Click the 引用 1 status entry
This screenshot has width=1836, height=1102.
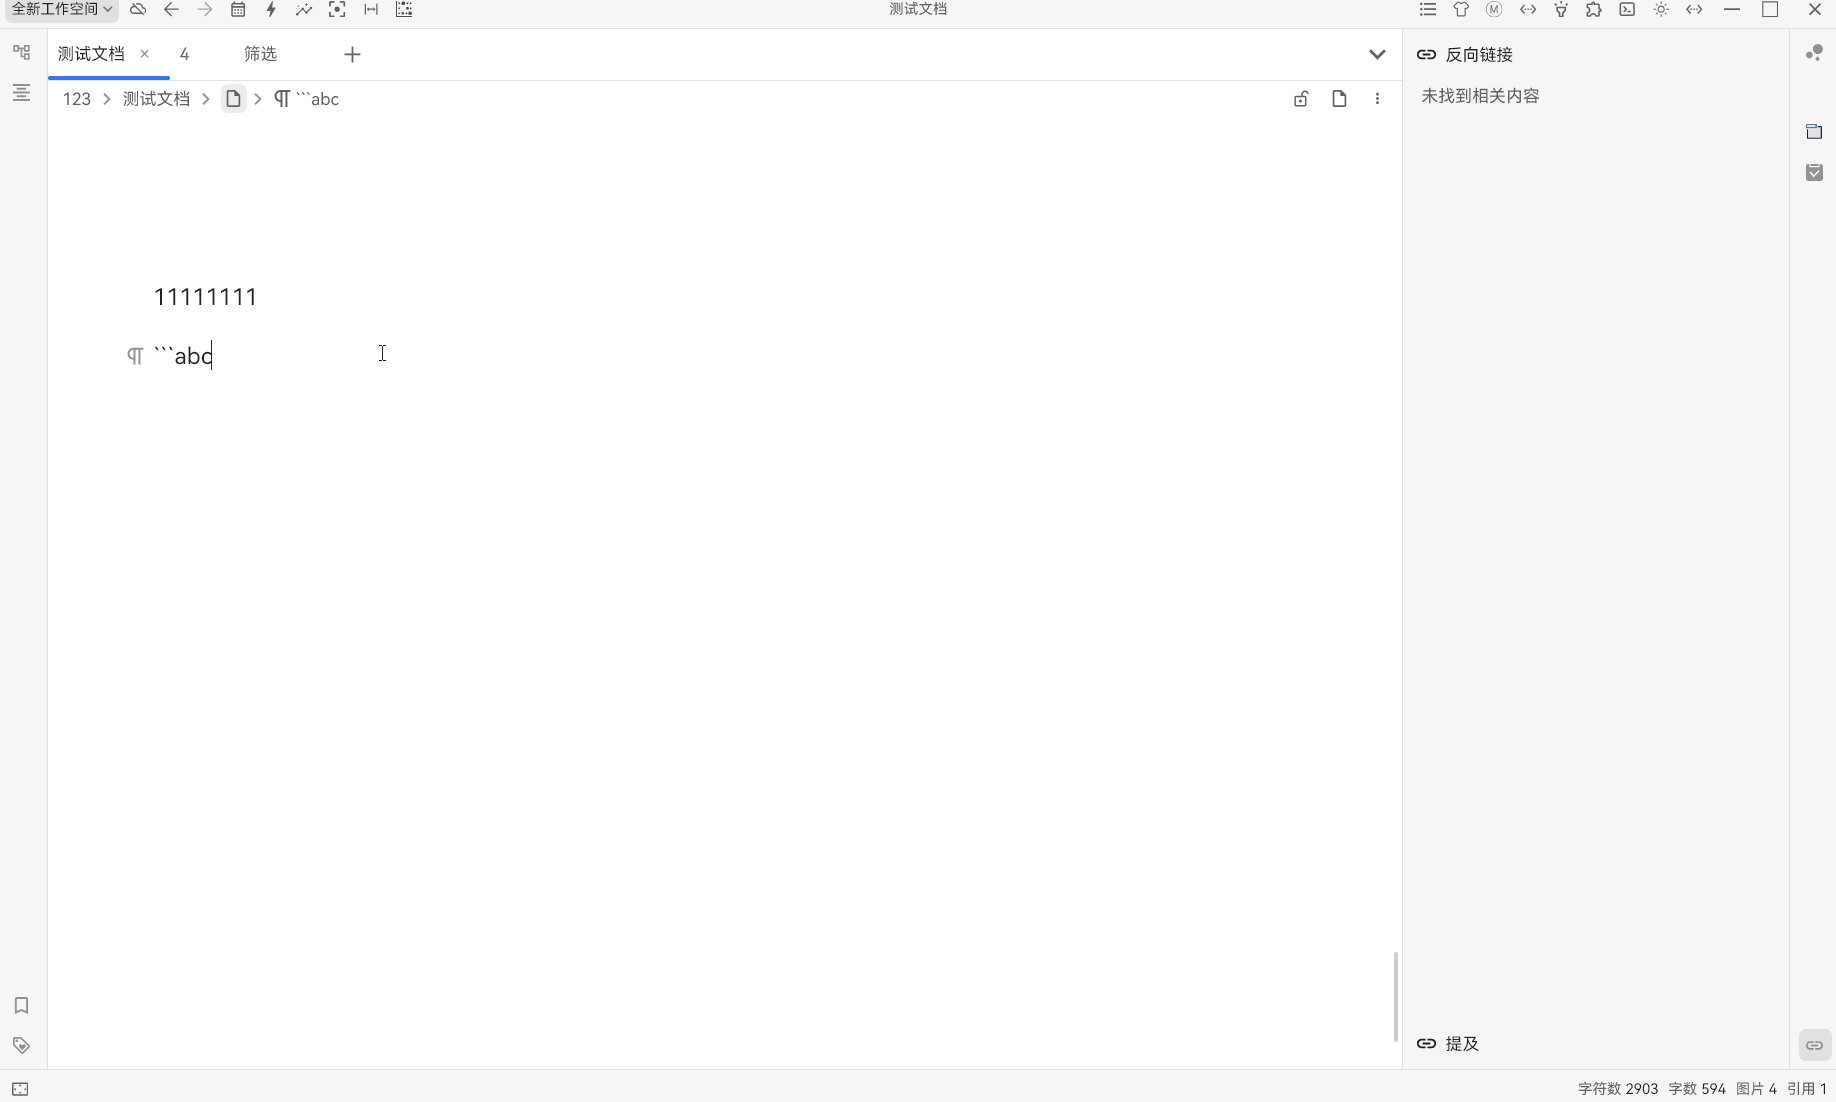point(1807,1089)
